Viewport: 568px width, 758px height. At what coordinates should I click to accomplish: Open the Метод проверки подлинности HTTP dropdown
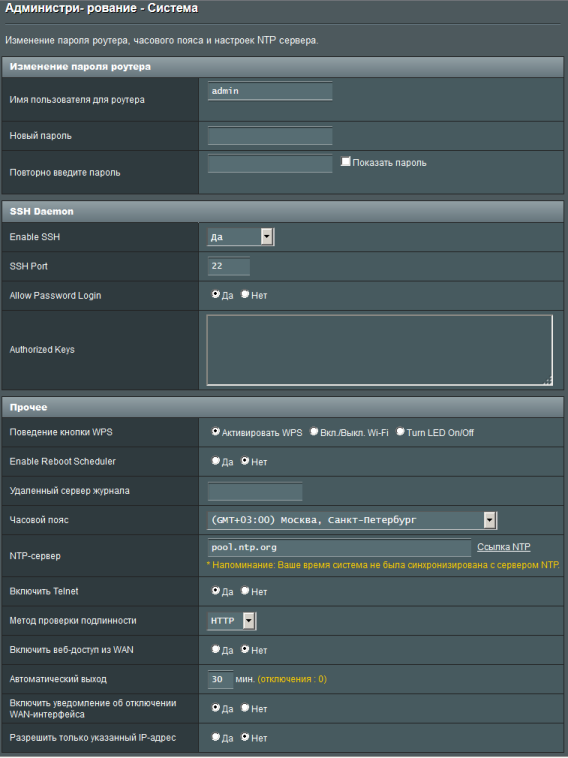[x=232, y=621]
